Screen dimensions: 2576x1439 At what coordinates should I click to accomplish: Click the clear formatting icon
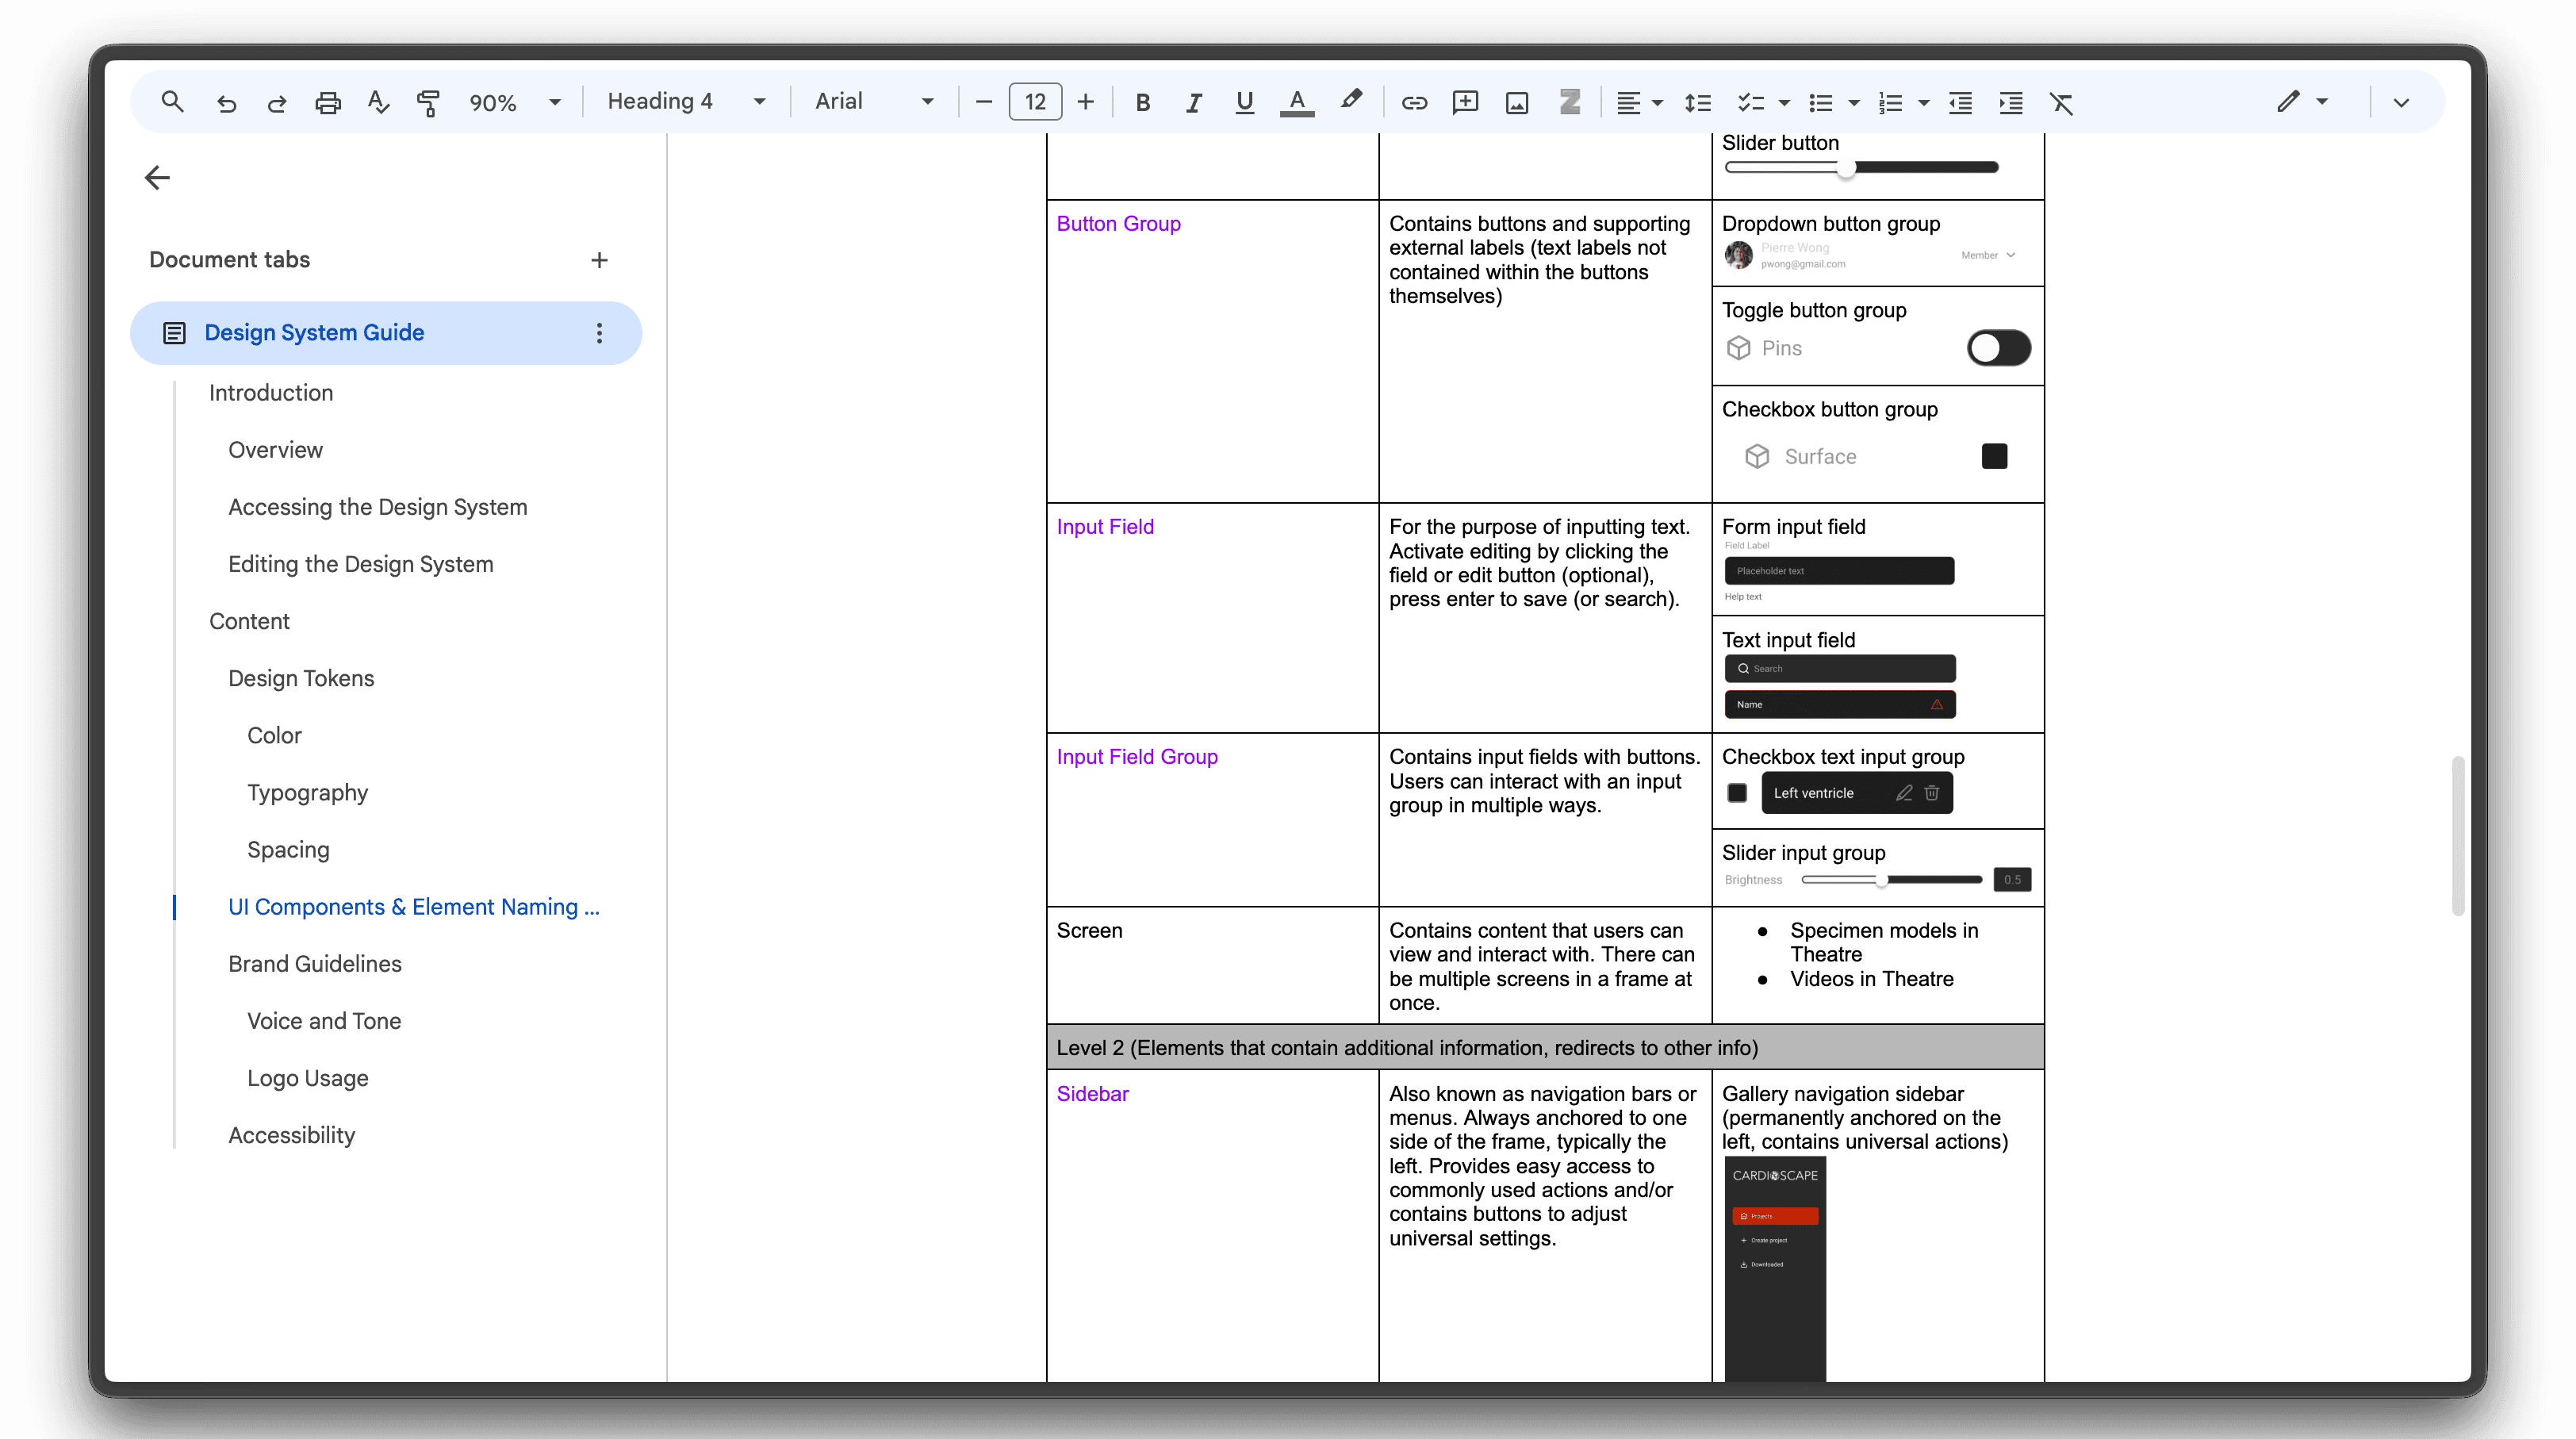pyautogui.click(x=2062, y=102)
